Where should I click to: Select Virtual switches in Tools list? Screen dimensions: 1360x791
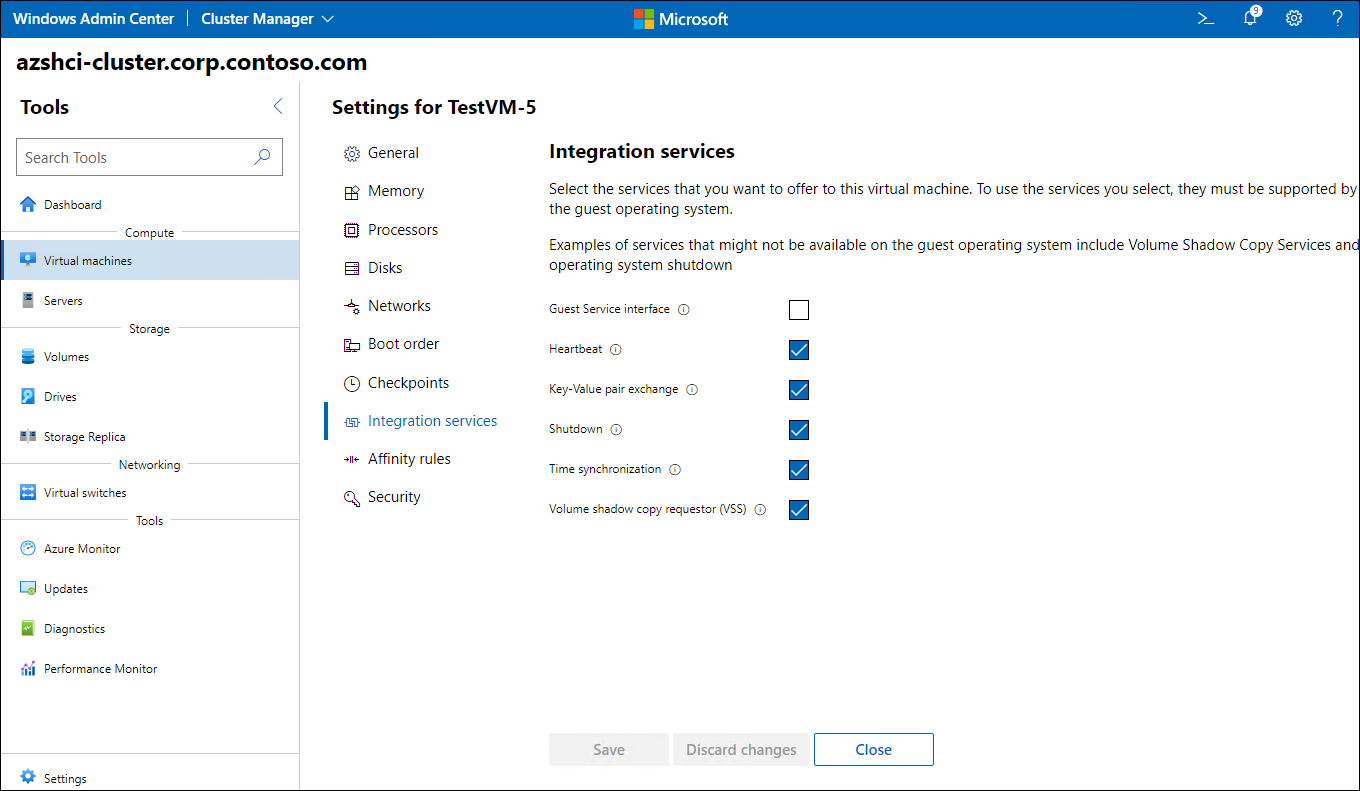[150, 493]
